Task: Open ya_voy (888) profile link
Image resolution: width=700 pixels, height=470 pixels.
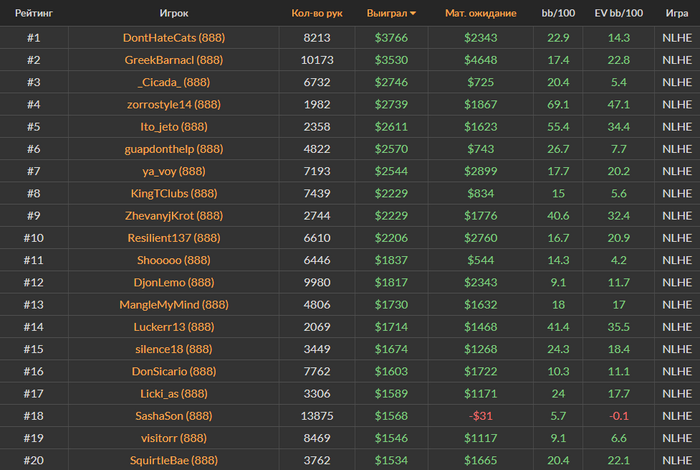Action: coord(174,171)
